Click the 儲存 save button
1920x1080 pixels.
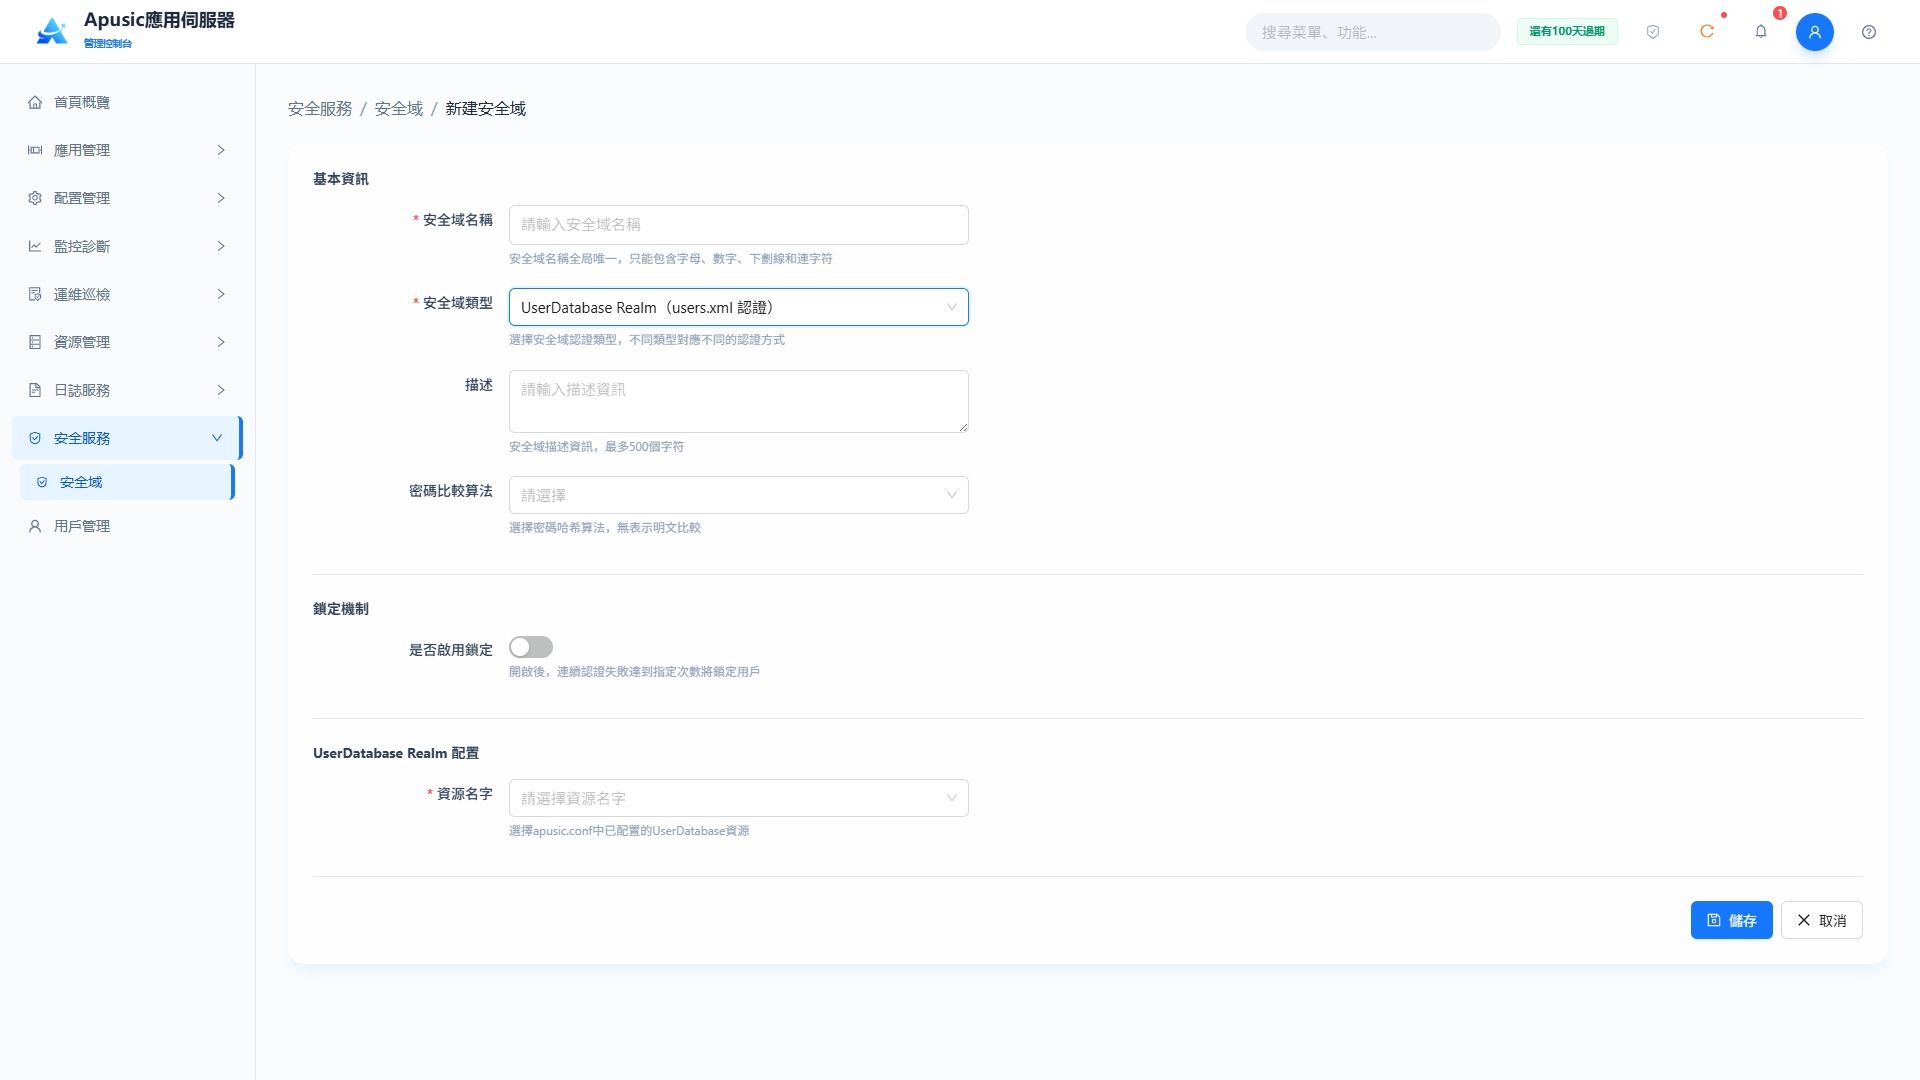coord(1731,920)
